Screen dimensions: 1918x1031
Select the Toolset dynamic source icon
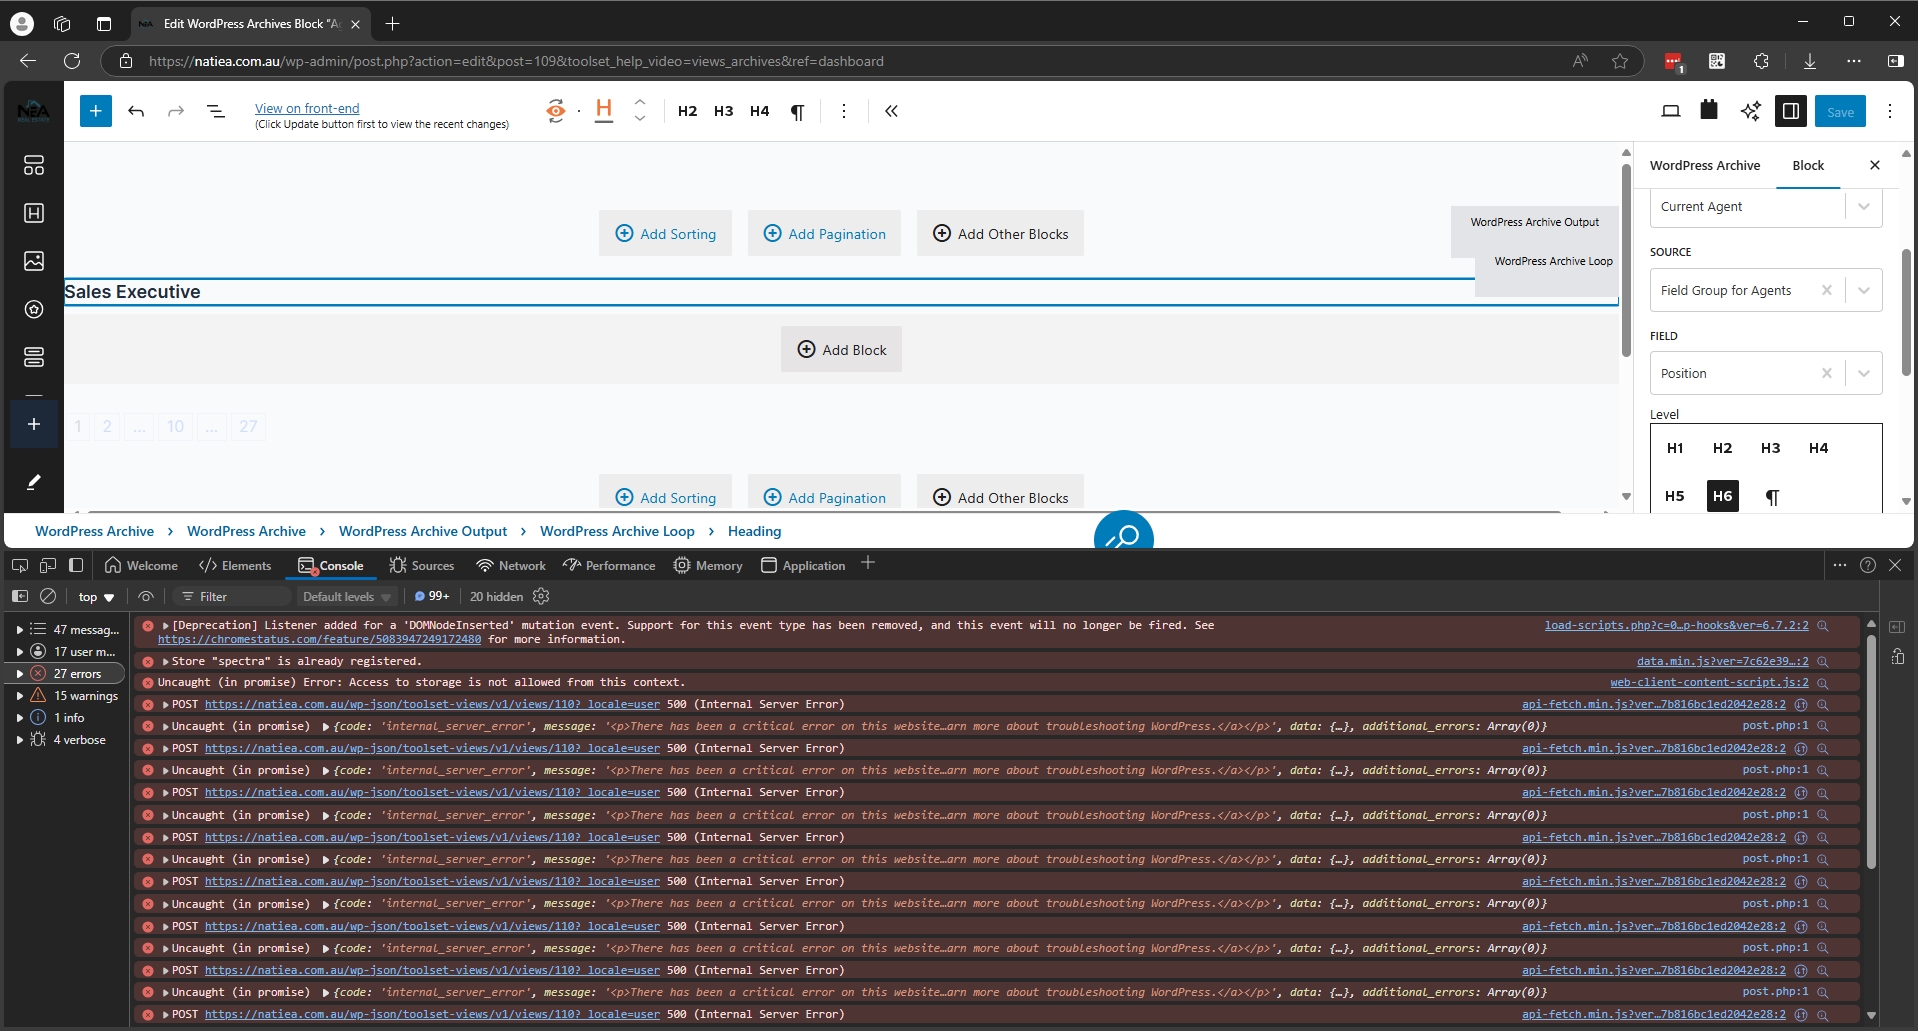[556, 111]
